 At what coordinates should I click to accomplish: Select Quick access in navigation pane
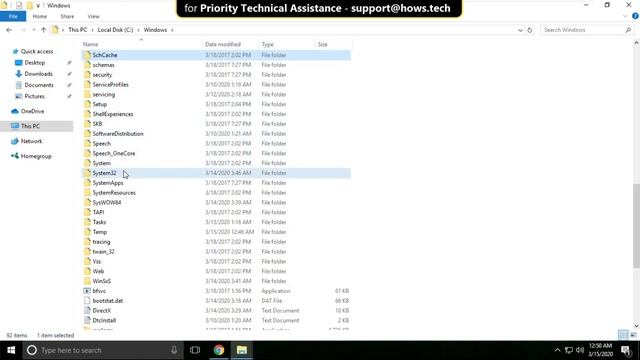[37, 51]
